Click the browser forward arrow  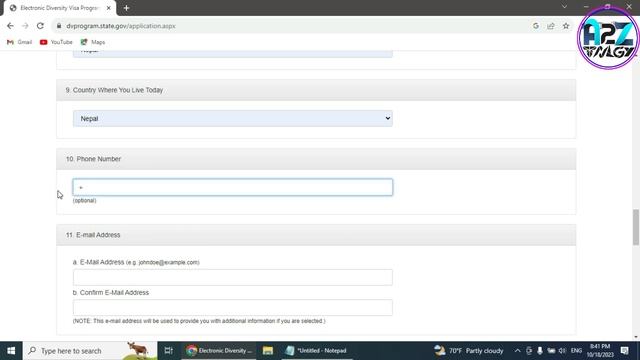(x=25, y=26)
